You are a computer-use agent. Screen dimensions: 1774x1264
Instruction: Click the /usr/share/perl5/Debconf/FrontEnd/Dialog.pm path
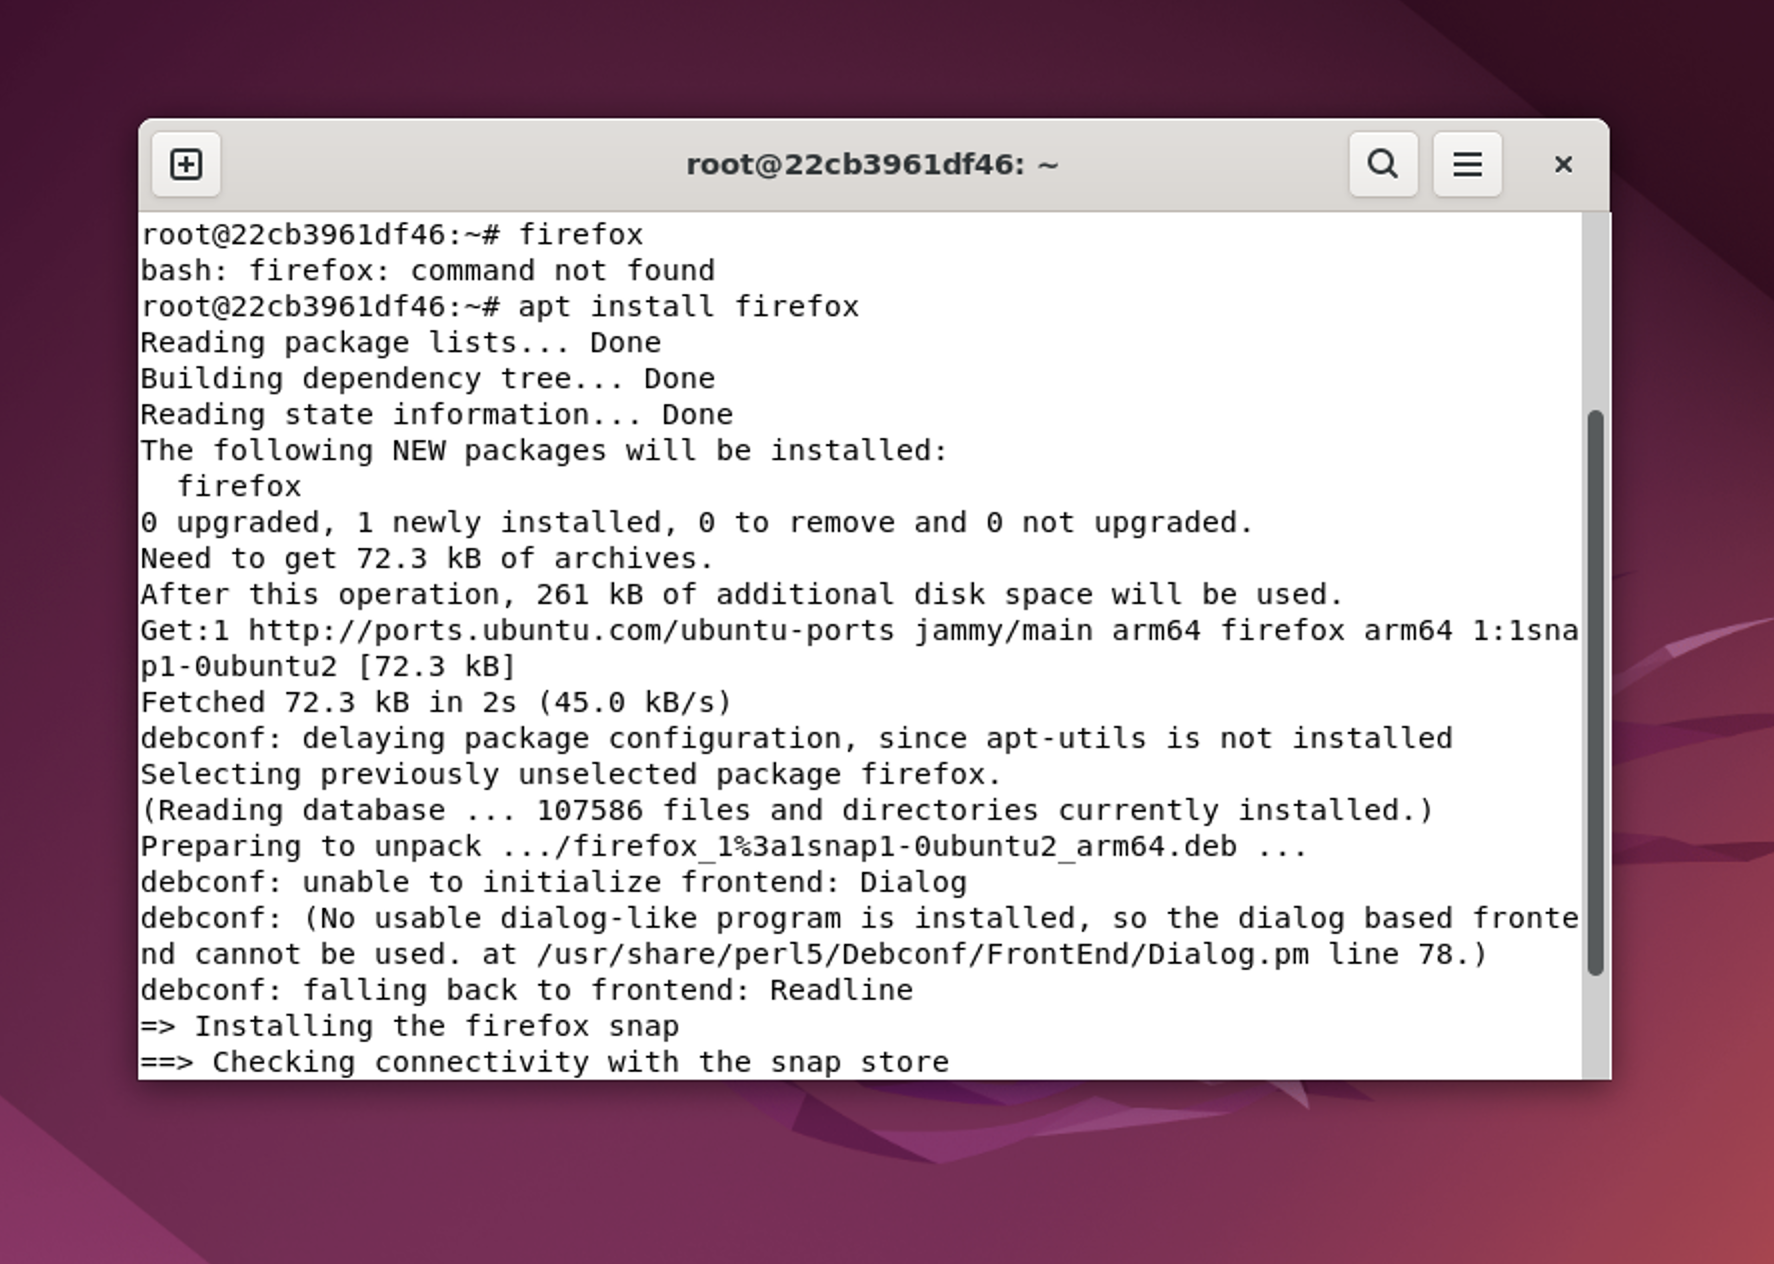click(923, 954)
